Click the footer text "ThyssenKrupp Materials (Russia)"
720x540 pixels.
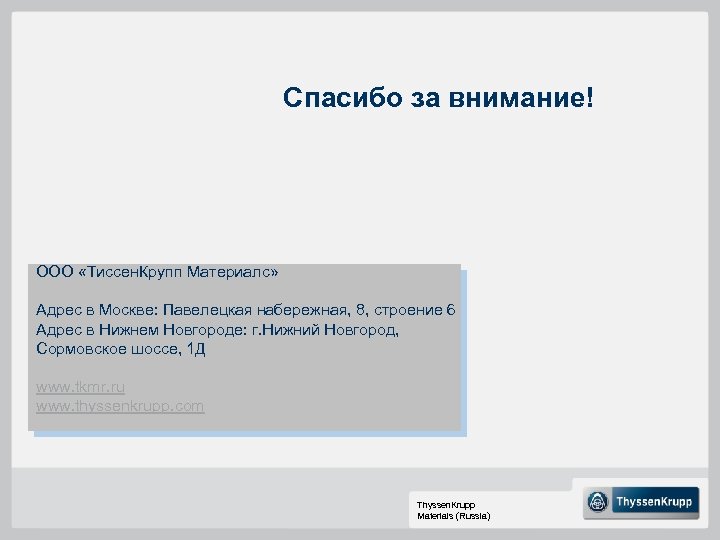pyautogui.click(x=453, y=510)
